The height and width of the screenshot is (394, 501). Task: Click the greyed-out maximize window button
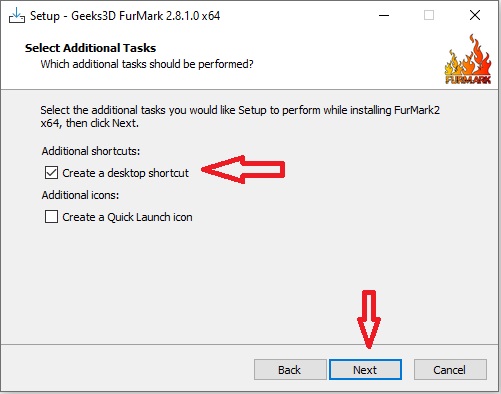pyautogui.click(x=429, y=15)
